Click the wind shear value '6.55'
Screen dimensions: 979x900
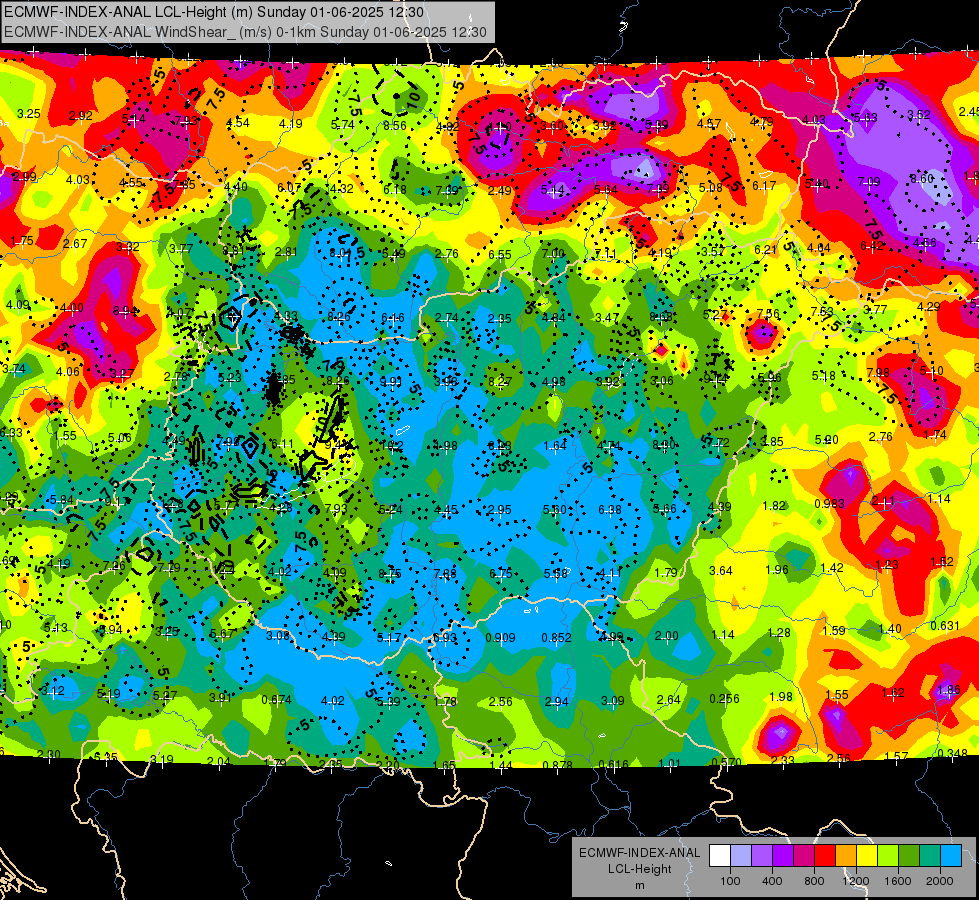500,254
